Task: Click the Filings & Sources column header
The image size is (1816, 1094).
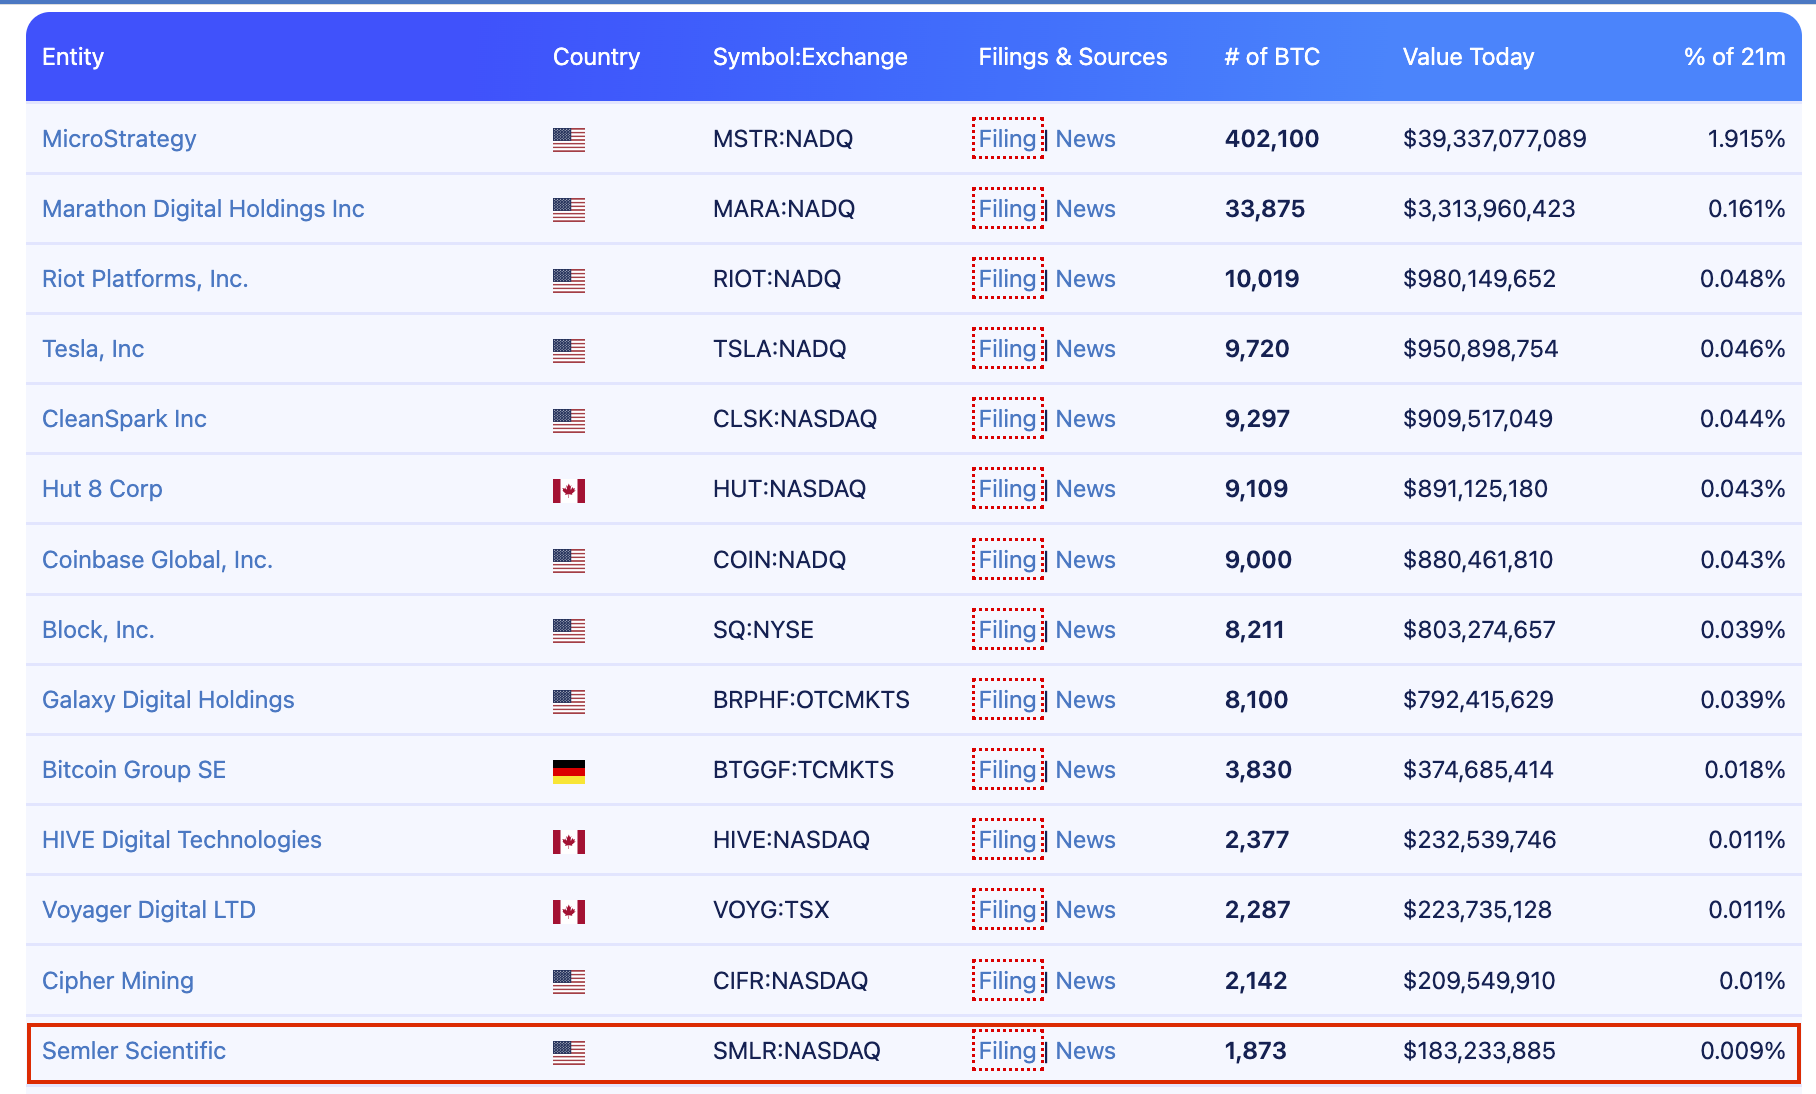Action: (x=1073, y=57)
